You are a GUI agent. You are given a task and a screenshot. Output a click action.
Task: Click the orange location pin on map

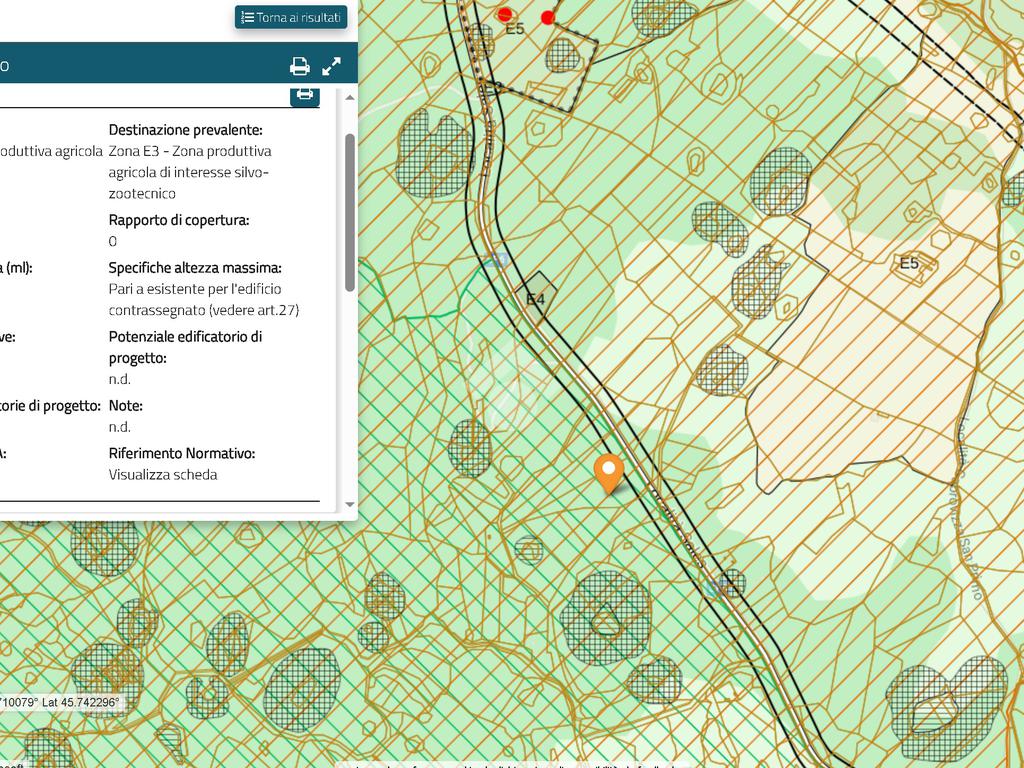click(608, 470)
